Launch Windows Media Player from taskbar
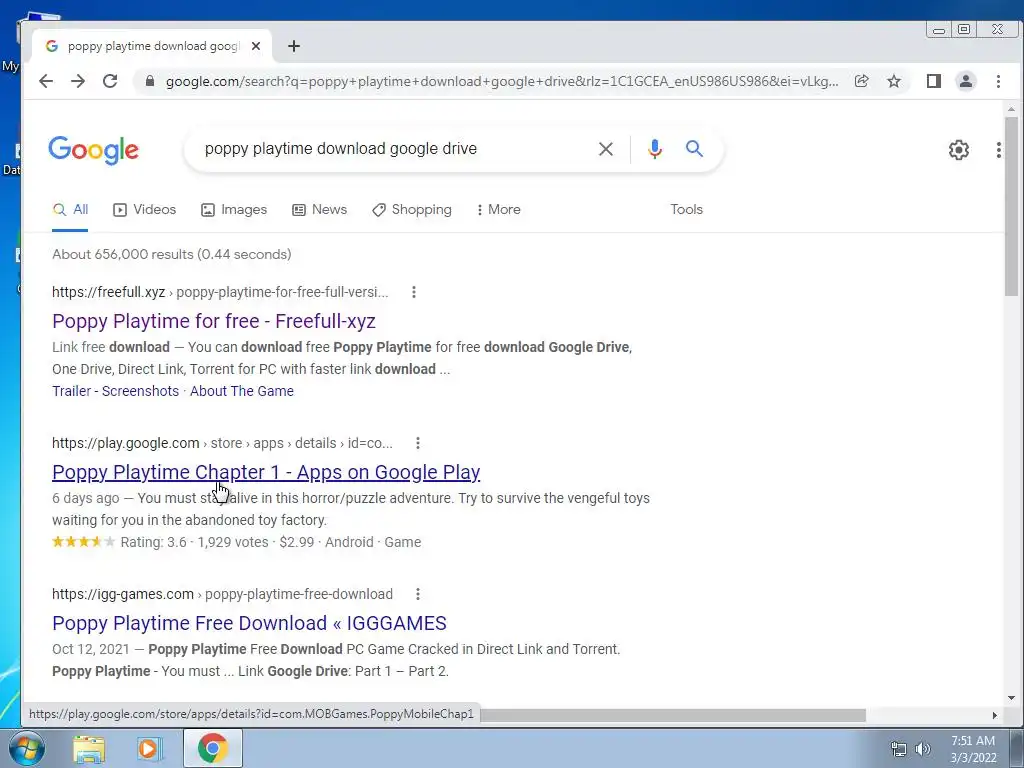The width and height of the screenshot is (1024, 768). pos(148,749)
